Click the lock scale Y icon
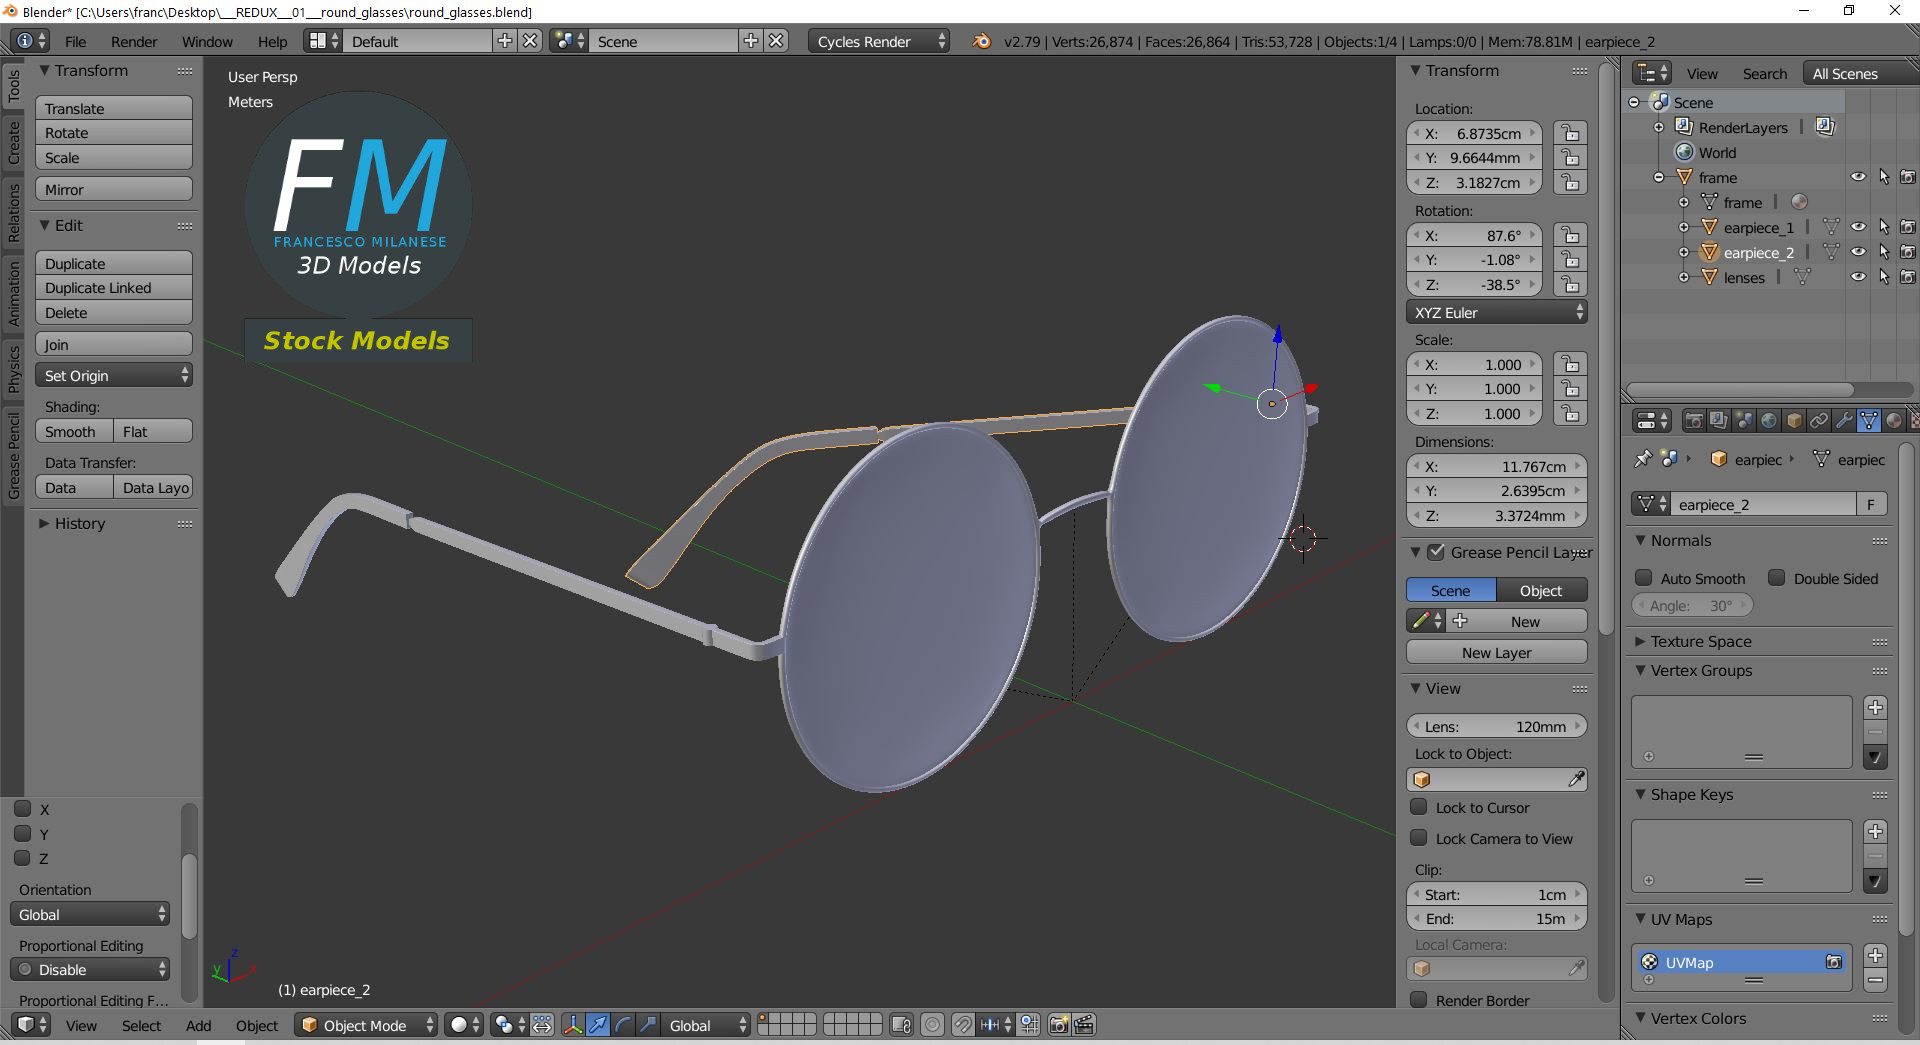The width and height of the screenshot is (1920, 1045). coord(1571,389)
